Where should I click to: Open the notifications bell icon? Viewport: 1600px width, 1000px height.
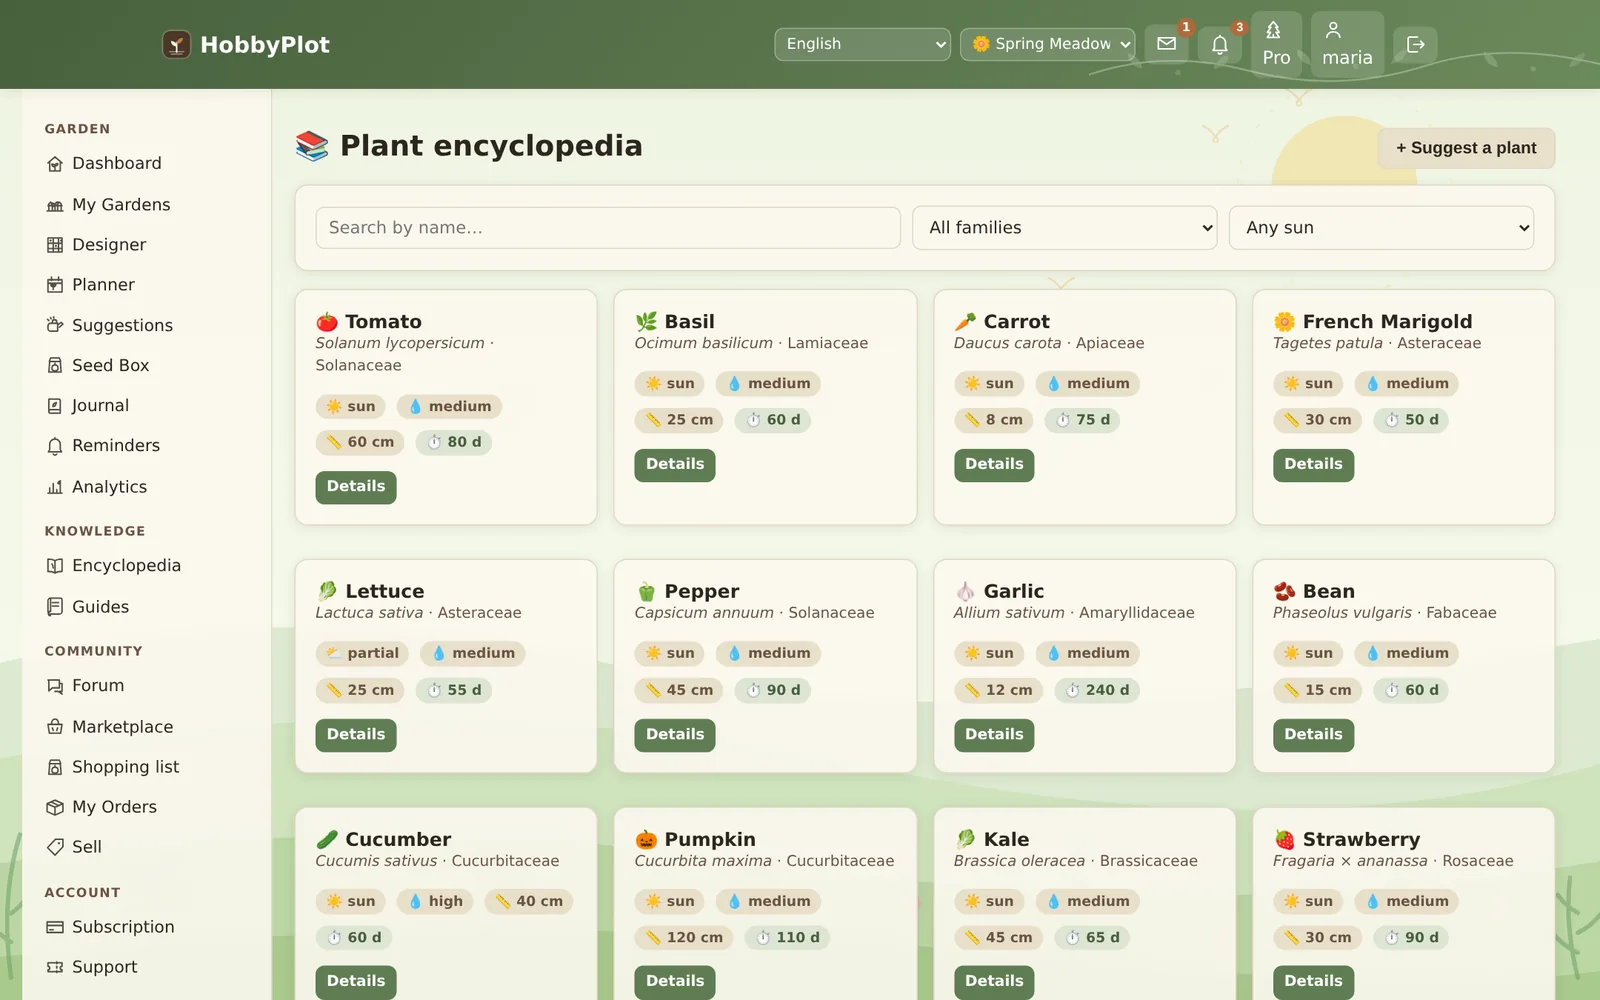tap(1220, 44)
